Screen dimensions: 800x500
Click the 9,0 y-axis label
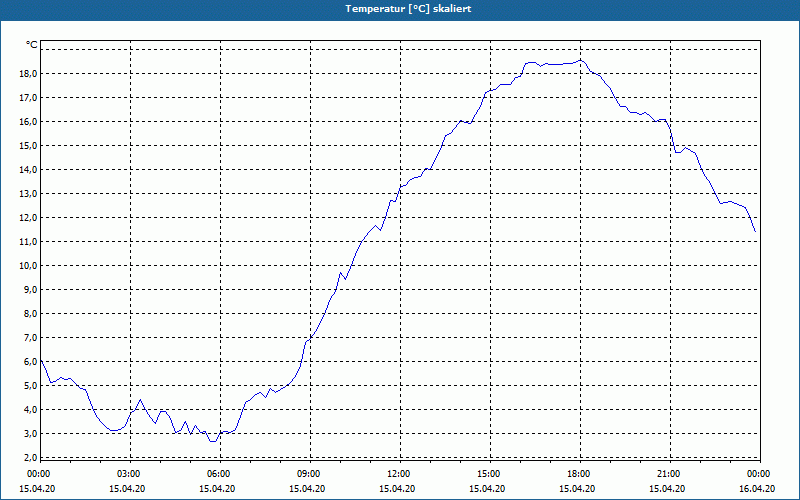[x=31, y=289]
